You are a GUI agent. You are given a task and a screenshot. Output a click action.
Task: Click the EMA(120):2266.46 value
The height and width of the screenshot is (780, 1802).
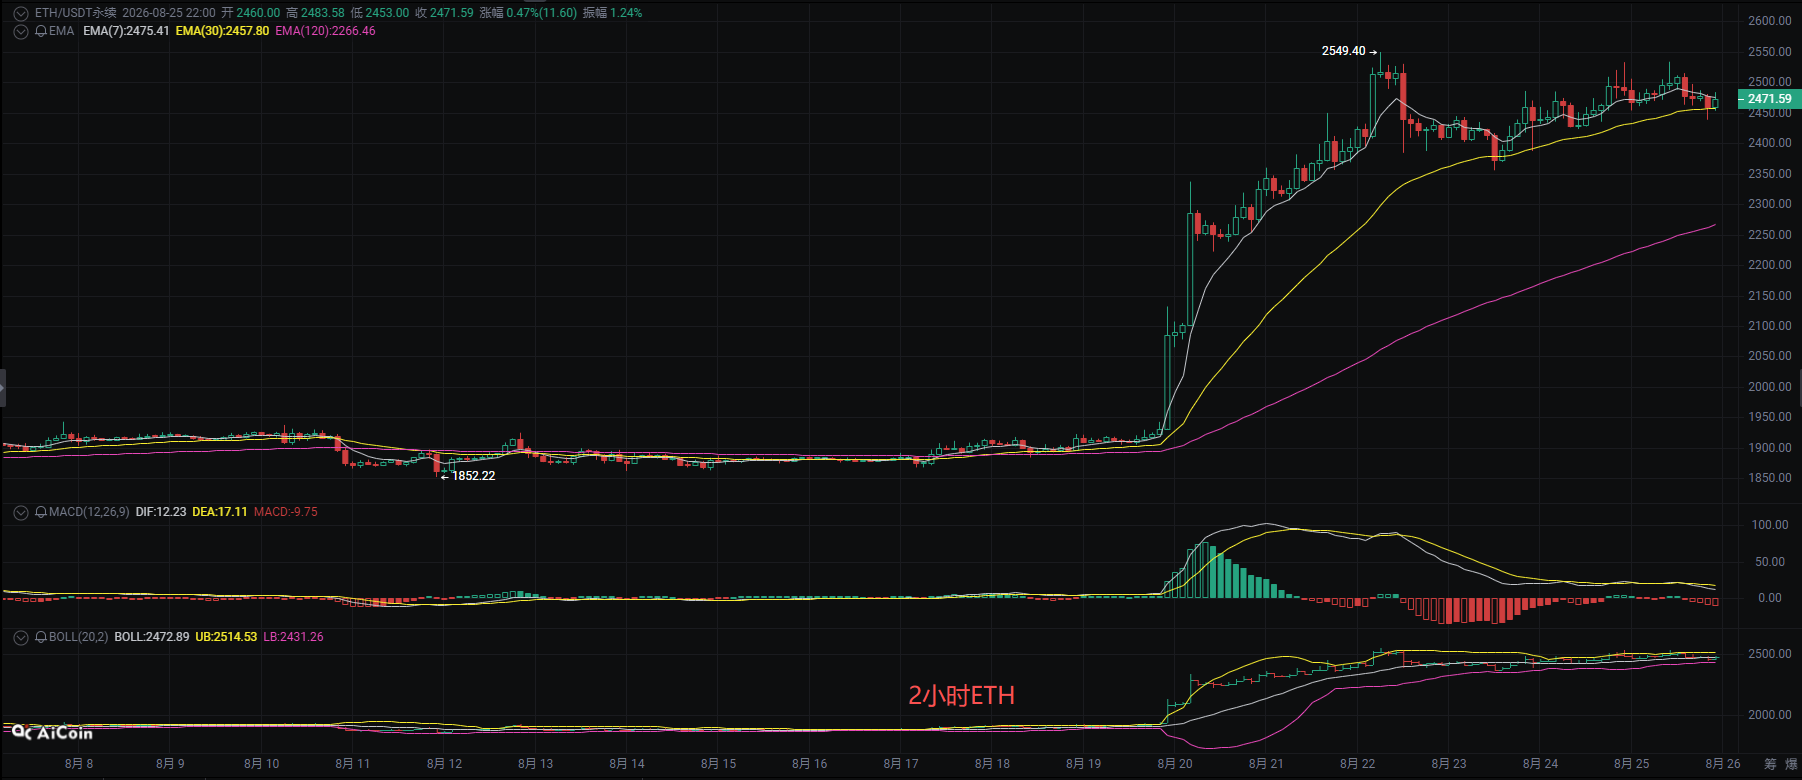tap(326, 31)
